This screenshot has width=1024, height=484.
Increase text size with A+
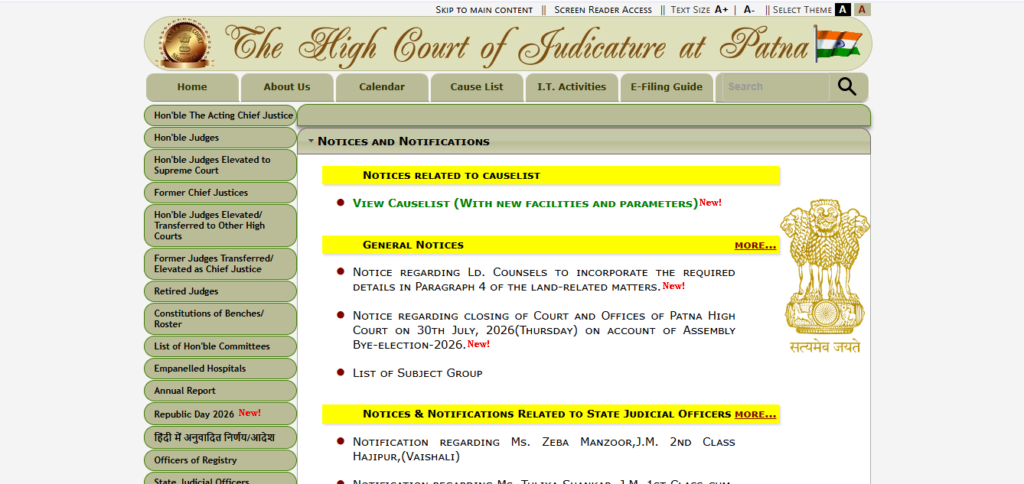(721, 10)
